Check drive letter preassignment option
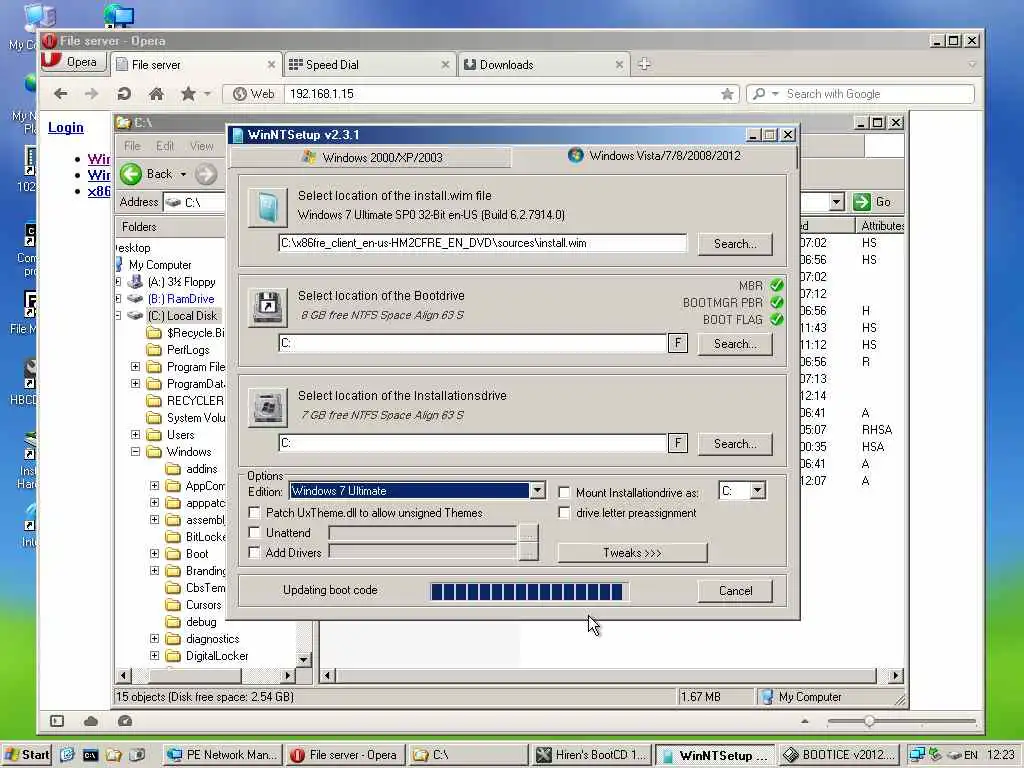This screenshot has width=1024, height=768. click(564, 513)
